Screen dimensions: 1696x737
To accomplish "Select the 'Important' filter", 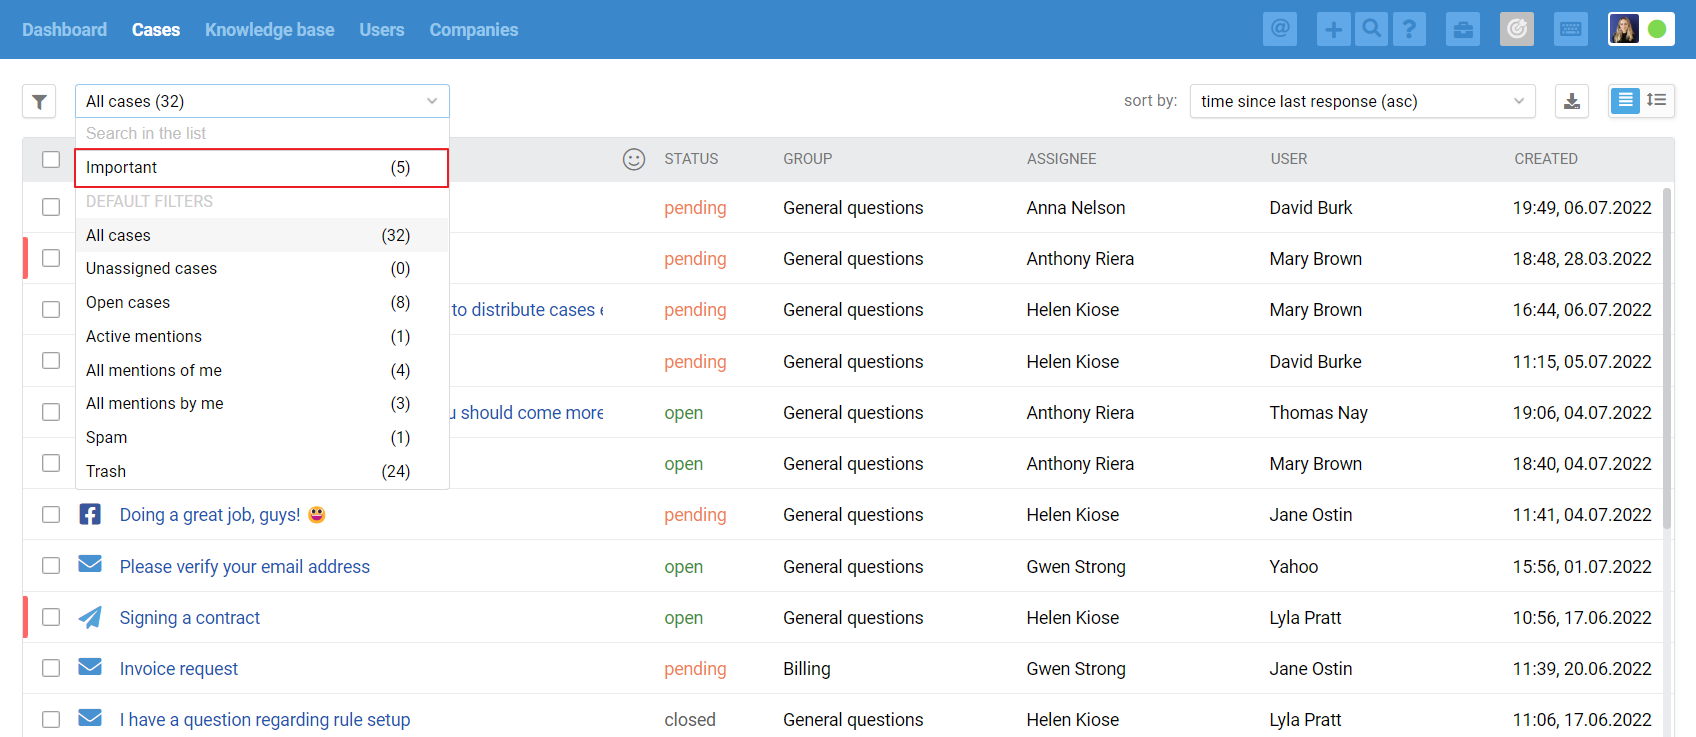I will click(x=262, y=168).
